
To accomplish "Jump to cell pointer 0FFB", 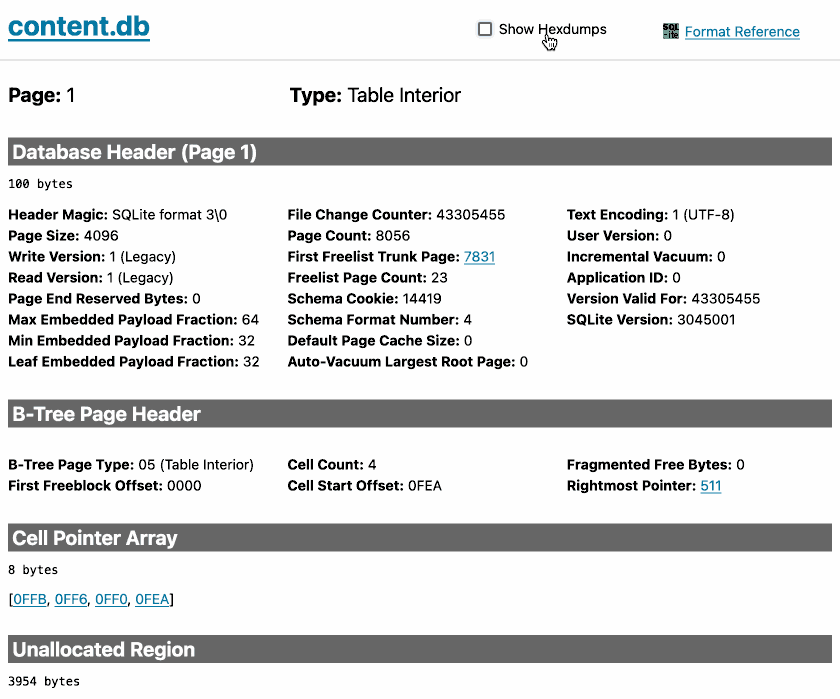I will coord(29,599).
